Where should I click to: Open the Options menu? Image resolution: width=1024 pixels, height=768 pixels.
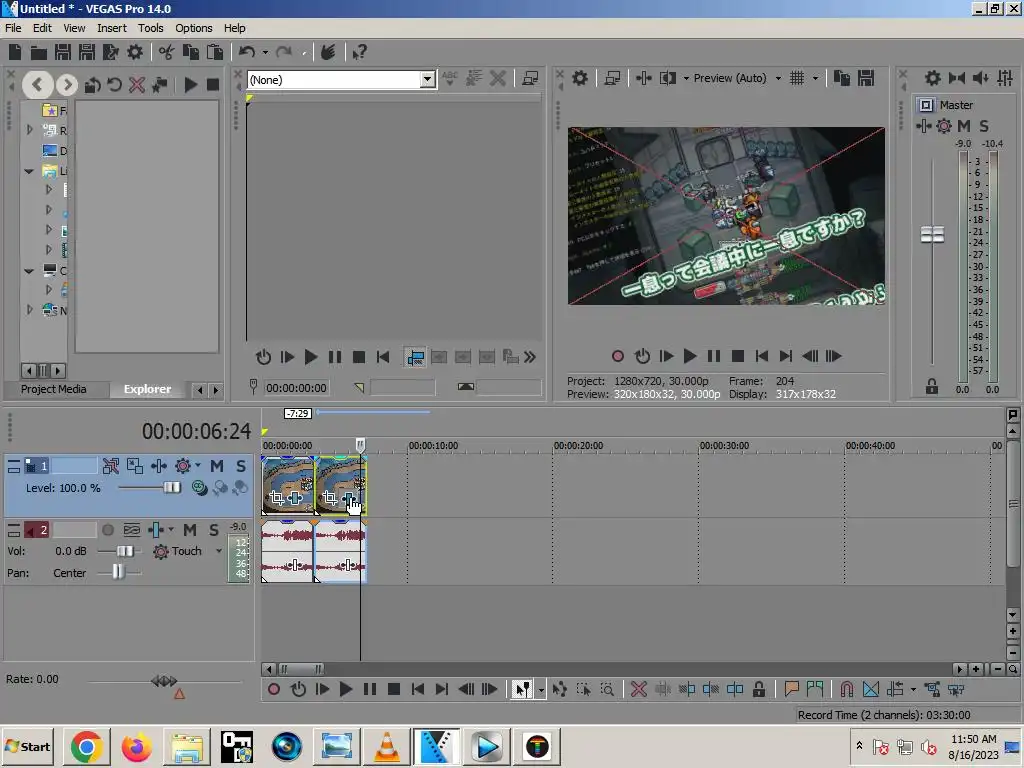[x=193, y=28]
